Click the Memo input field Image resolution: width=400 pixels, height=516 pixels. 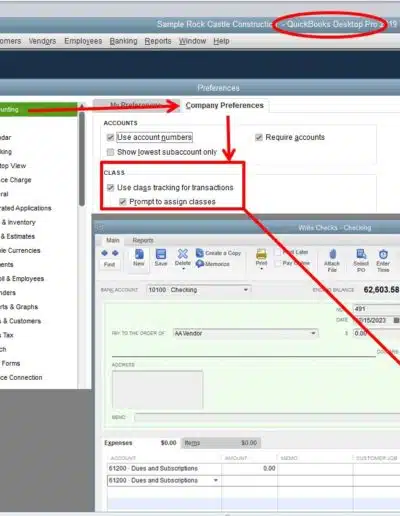(267, 417)
